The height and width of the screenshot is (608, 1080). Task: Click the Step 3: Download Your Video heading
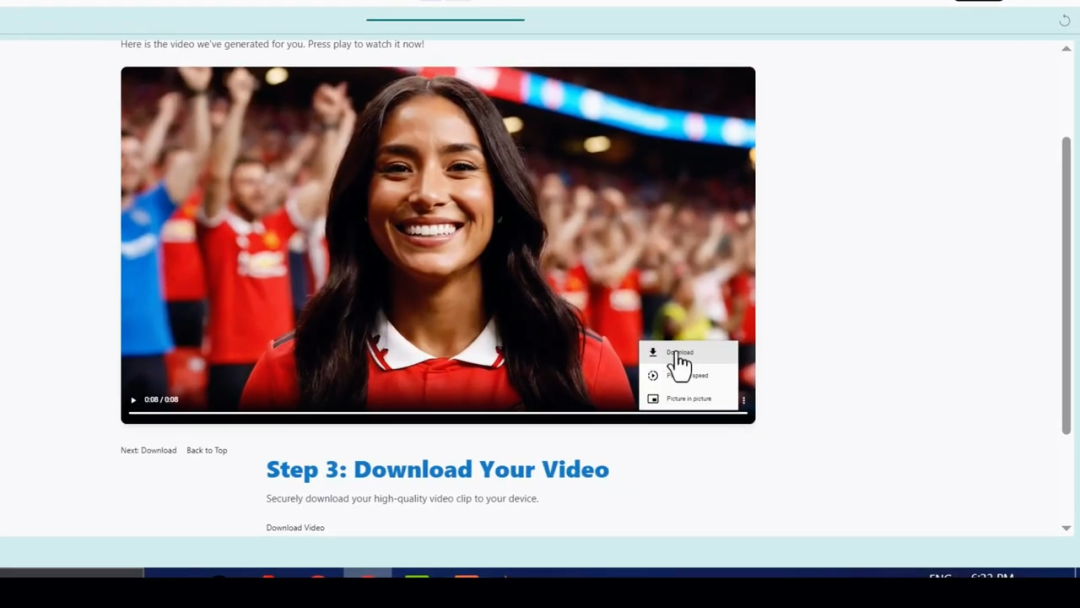click(x=437, y=470)
